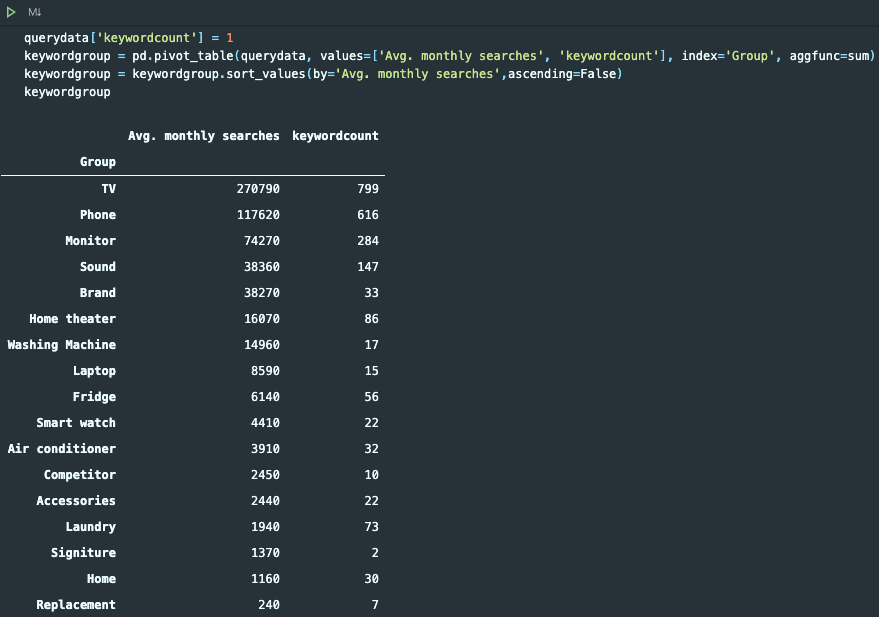This screenshot has width=879, height=617.
Task: Click the value 38270 in the Brand row
Action: pyautogui.click(x=262, y=293)
